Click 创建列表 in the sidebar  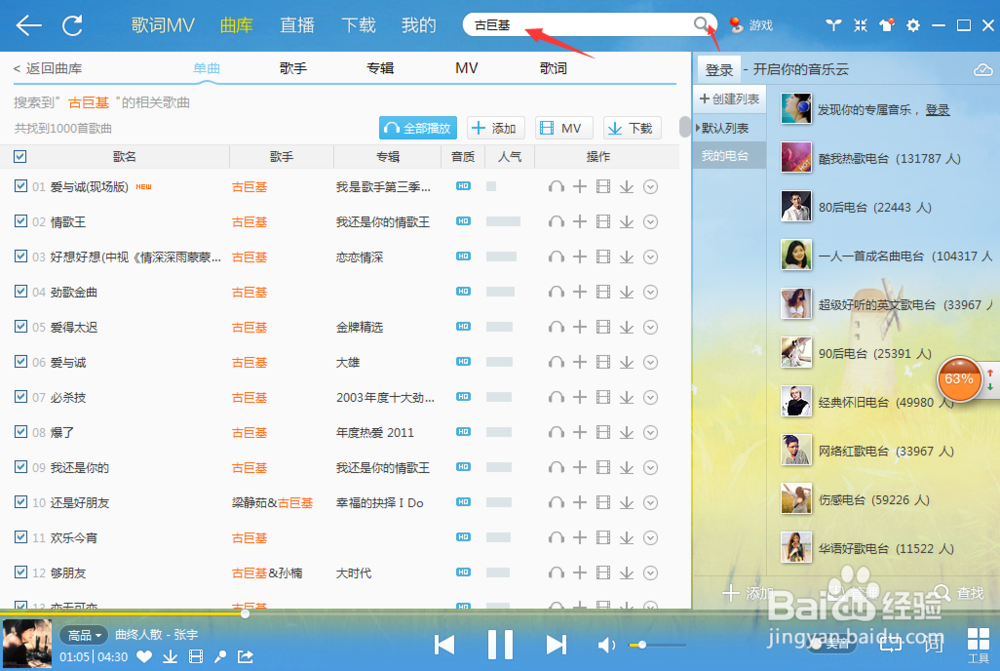[x=730, y=99]
